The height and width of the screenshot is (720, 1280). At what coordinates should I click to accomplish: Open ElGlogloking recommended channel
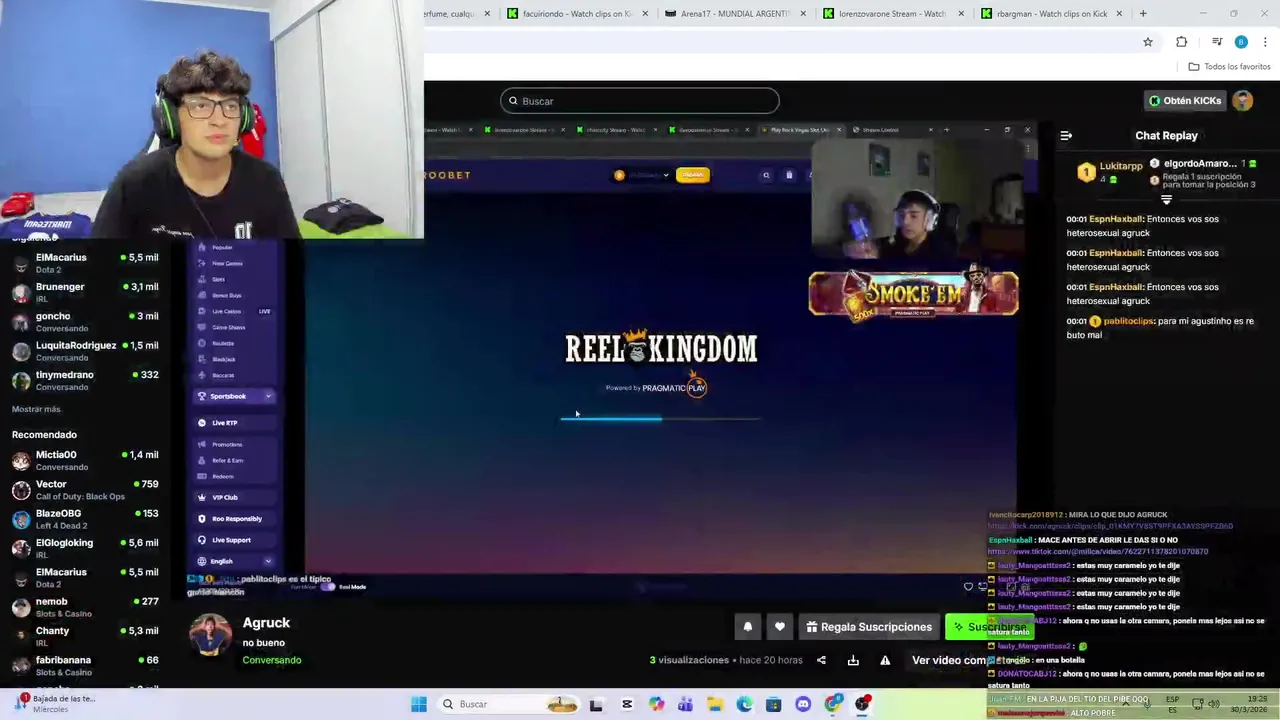[85, 548]
